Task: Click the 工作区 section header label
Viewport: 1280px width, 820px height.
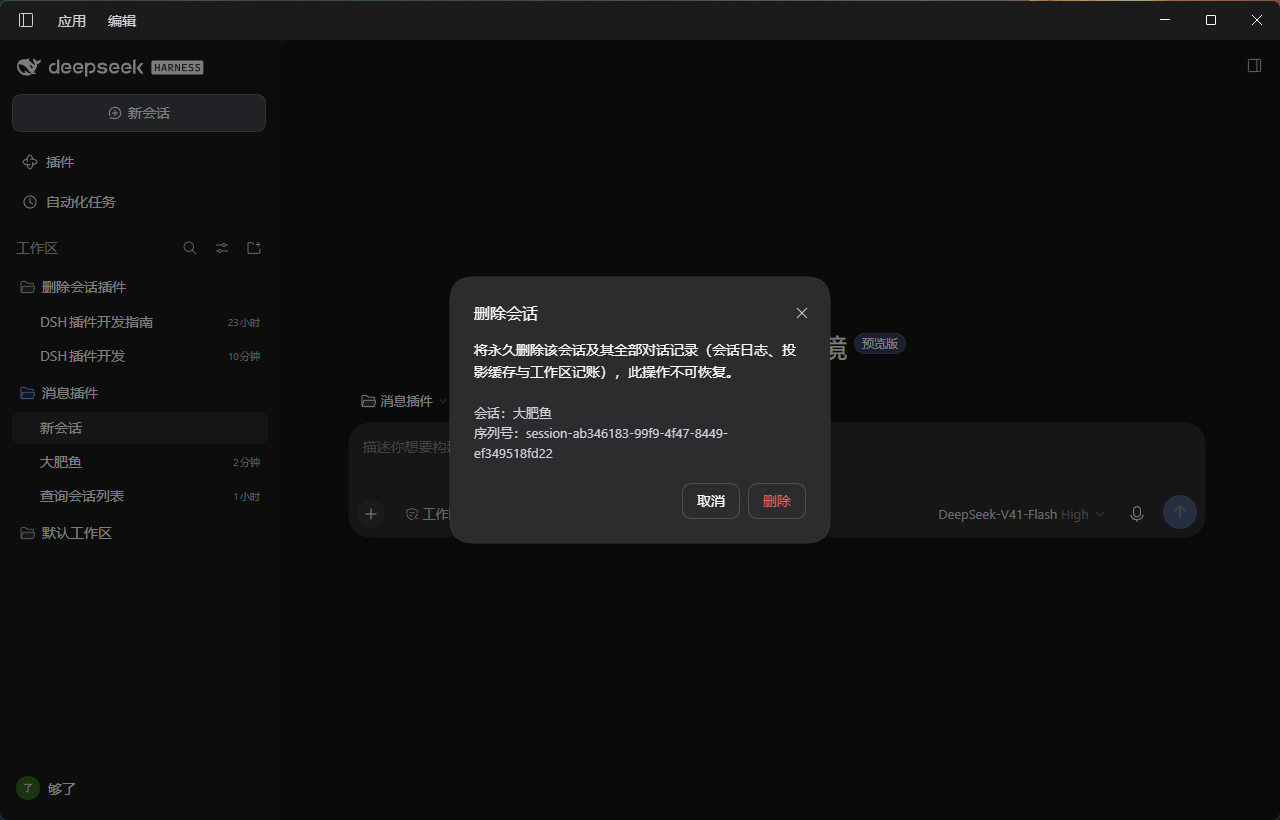Action: click(37, 248)
